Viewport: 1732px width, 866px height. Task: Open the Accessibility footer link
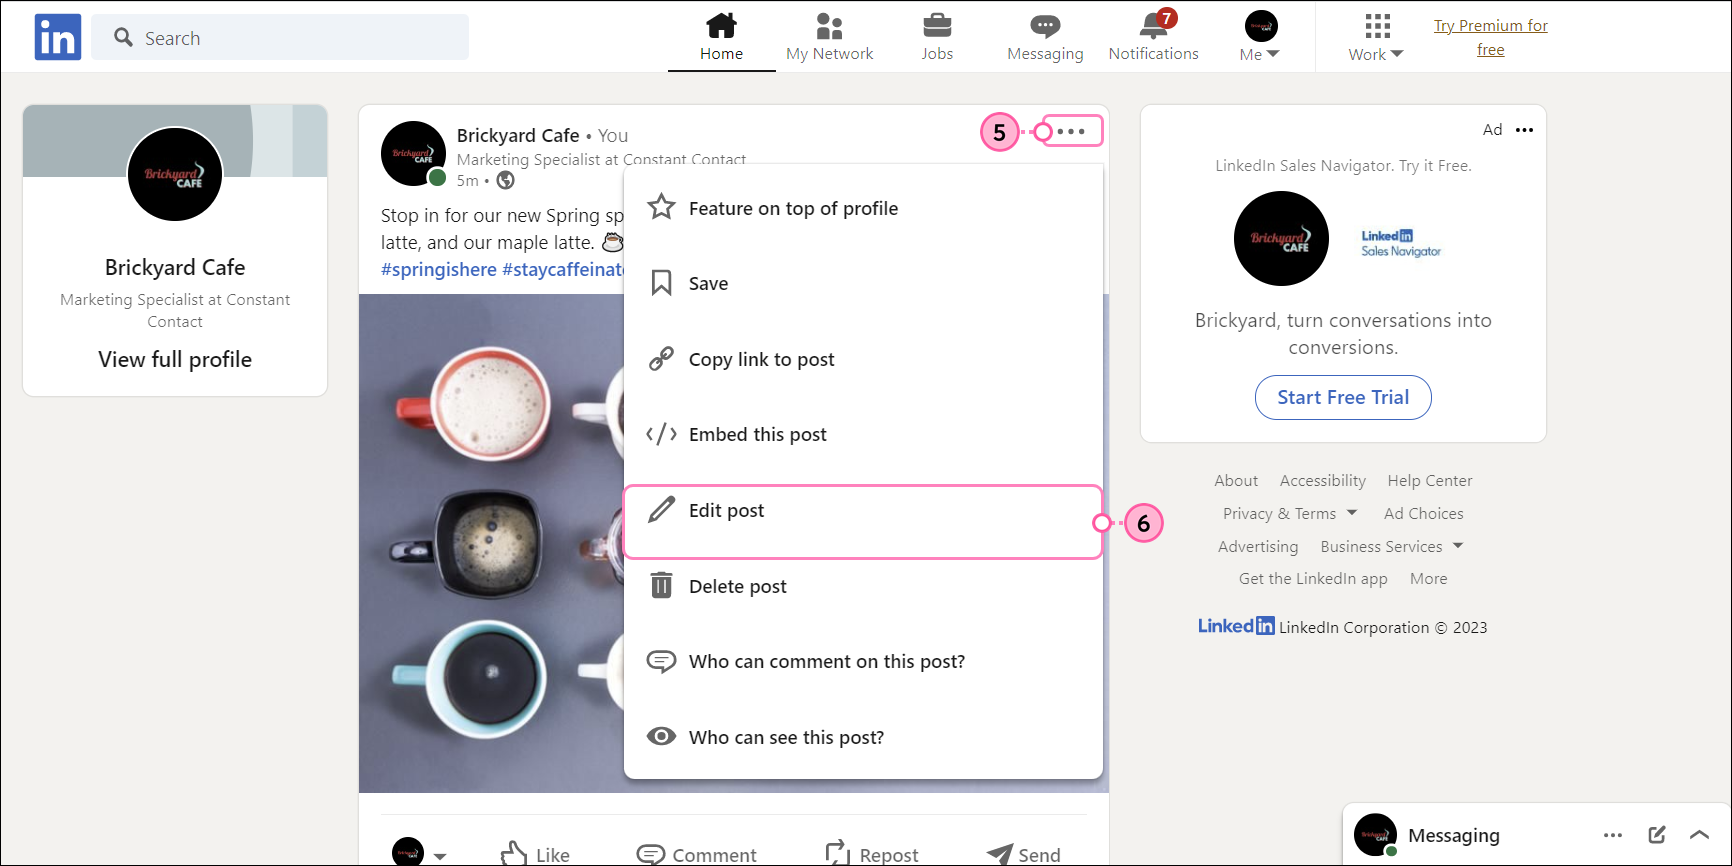click(x=1322, y=480)
